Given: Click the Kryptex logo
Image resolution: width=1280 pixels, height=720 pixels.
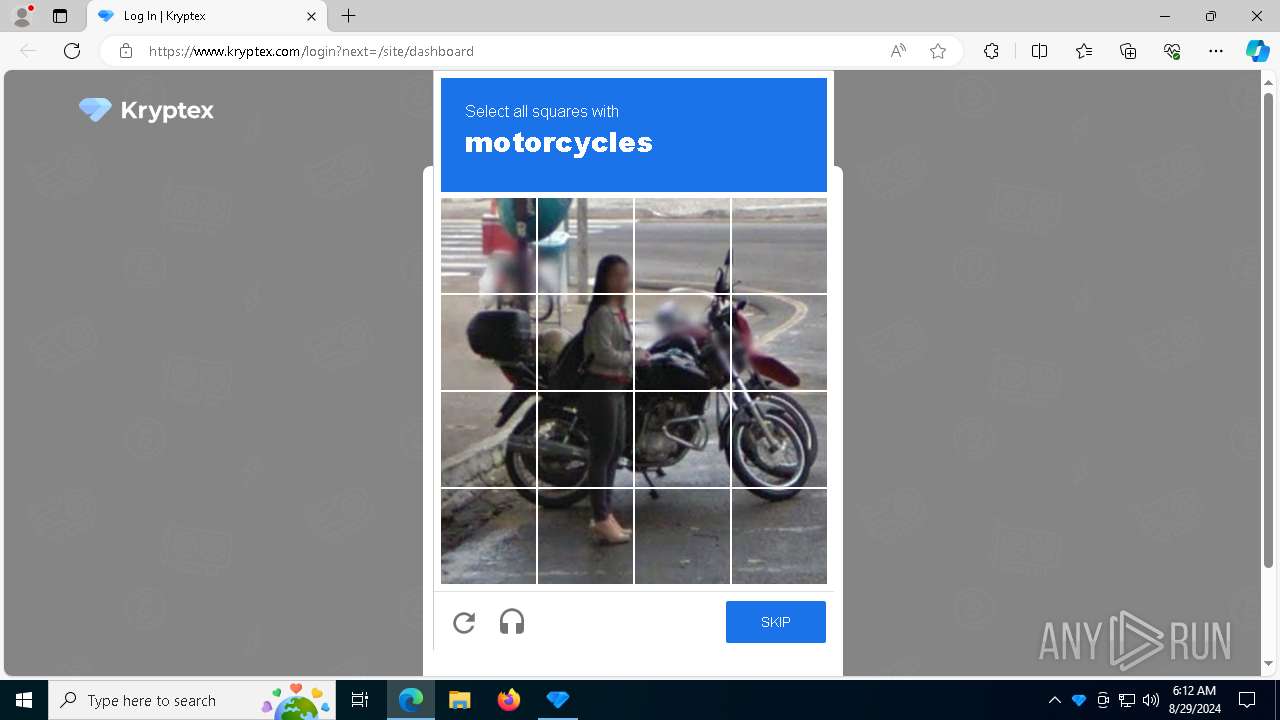Looking at the screenshot, I should [x=146, y=110].
